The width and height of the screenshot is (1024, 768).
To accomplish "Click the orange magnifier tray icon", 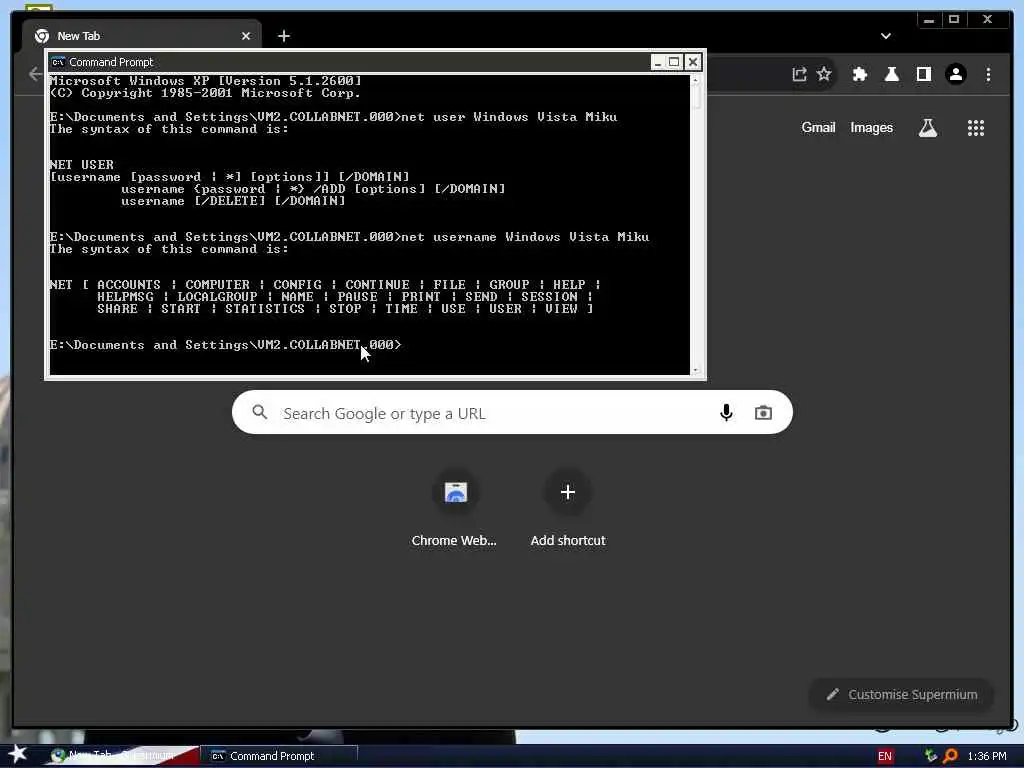I will pos(950,756).
